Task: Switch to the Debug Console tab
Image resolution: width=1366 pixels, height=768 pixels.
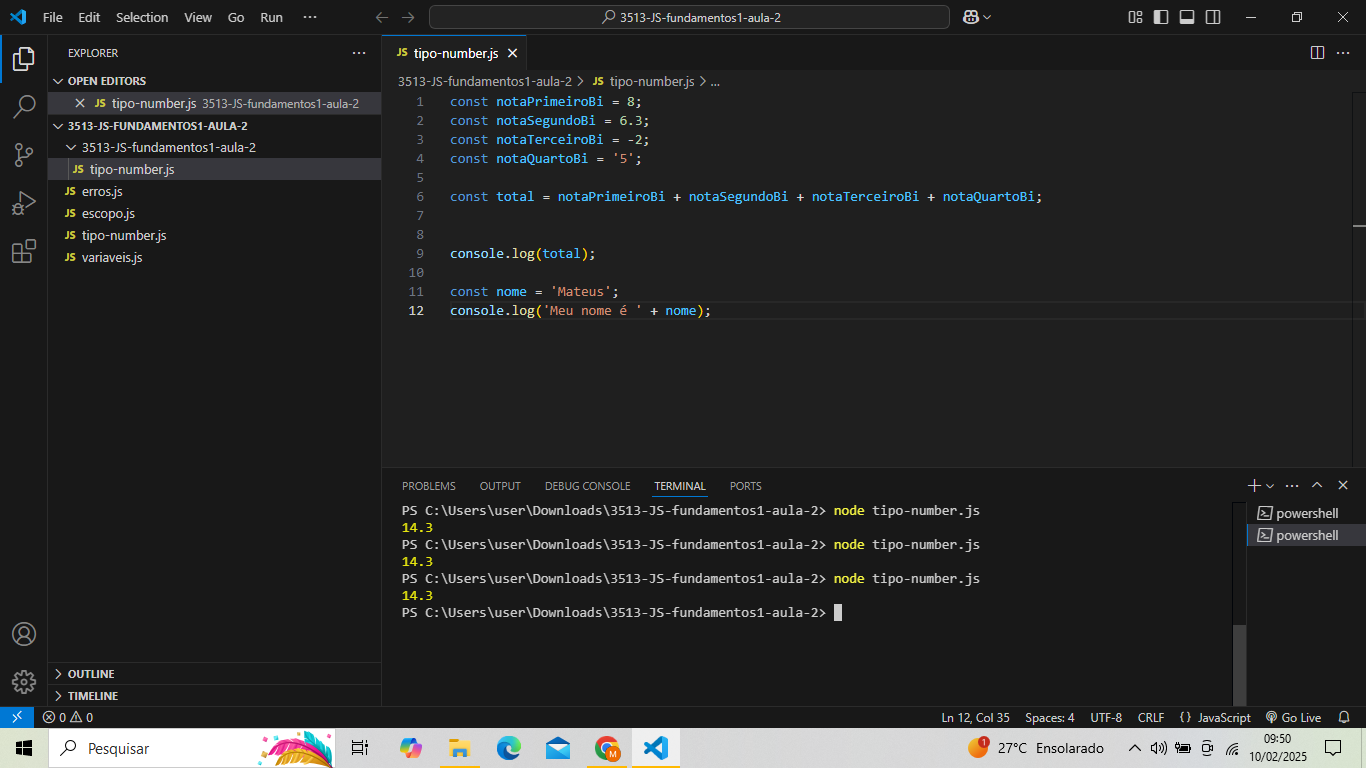Action: [587, 486]
